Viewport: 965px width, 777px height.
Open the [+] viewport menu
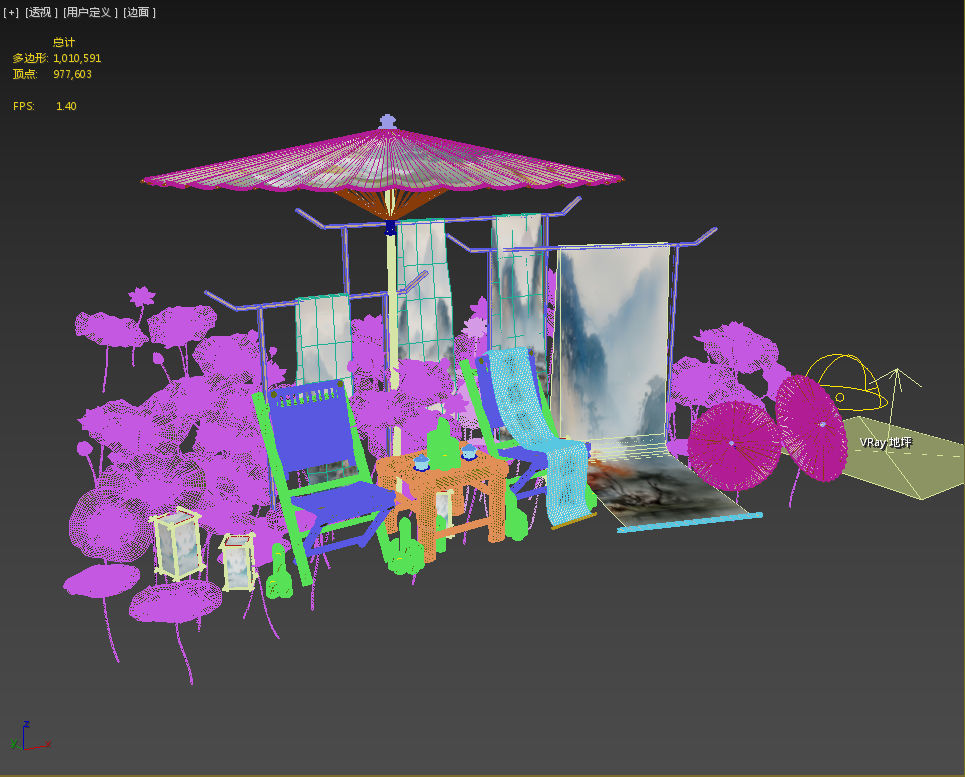click(11, 12)
